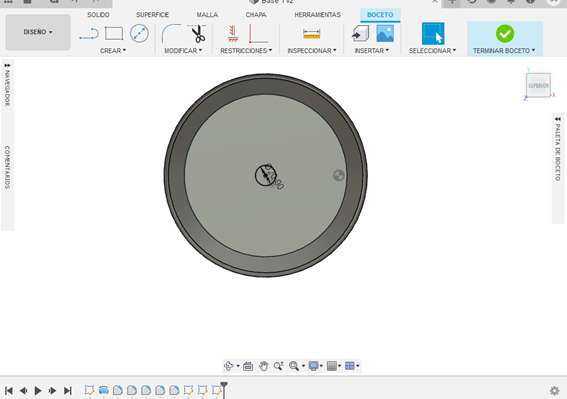
Task: Expand the CREAR menu
Action: 113,51
